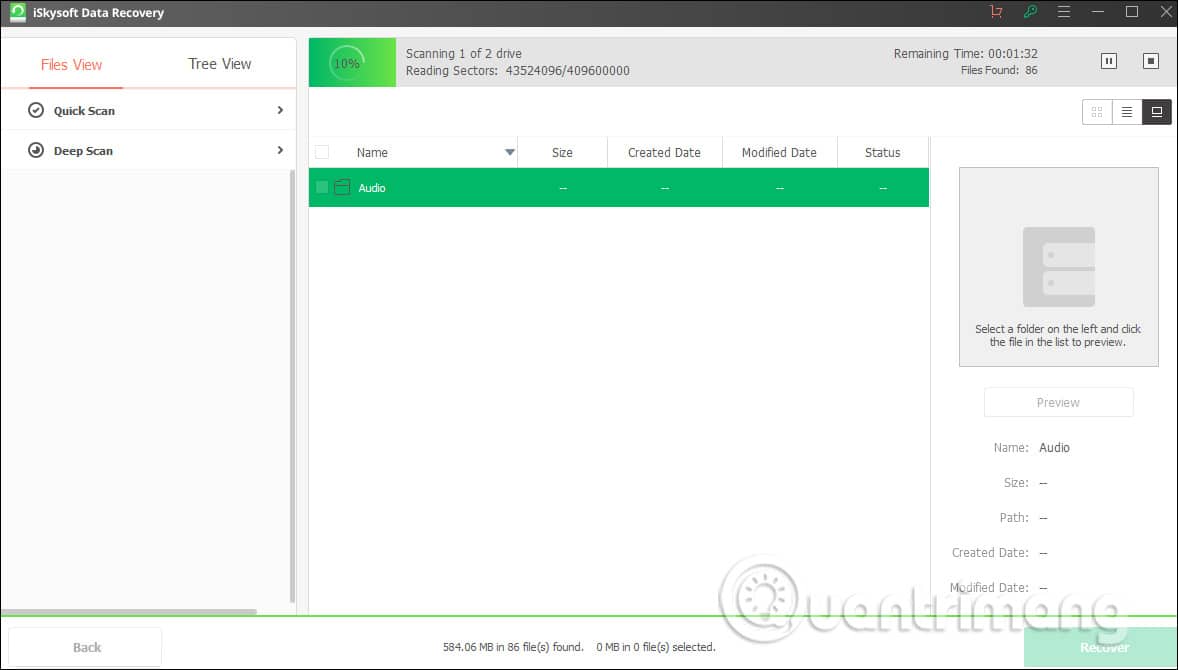This screenshot has height=670, width=1178.
Task: Check the Audio folder checkbox
Action: click(322, 188)
